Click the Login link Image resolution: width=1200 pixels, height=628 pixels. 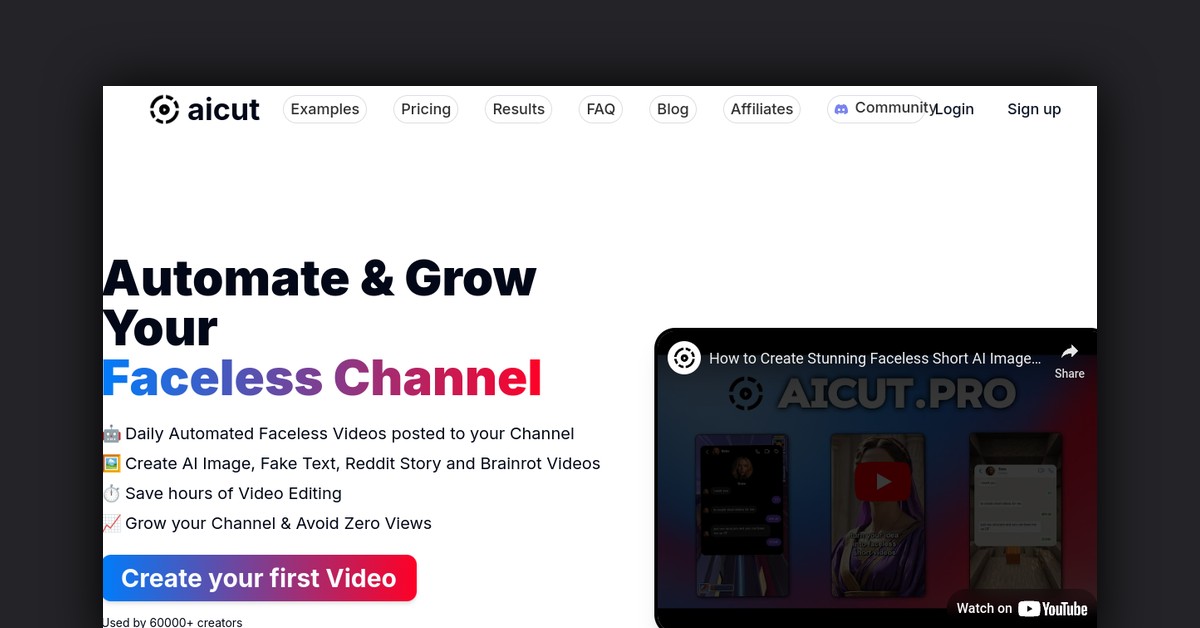click(955, 109)
